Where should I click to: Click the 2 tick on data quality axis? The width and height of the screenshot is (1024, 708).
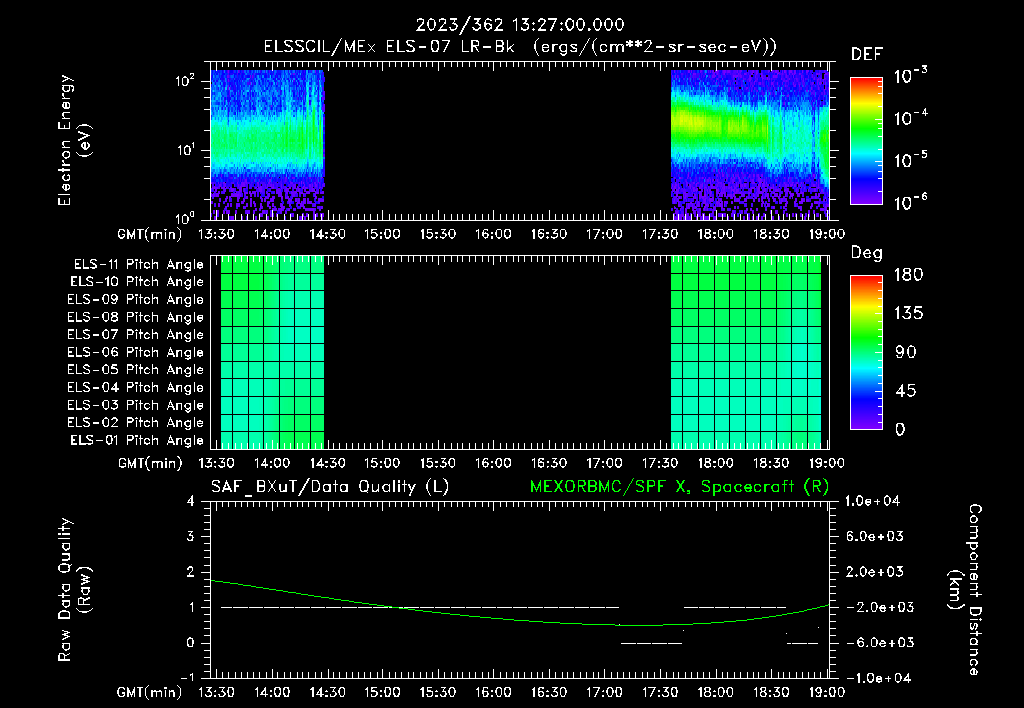[x=191, y=571]
